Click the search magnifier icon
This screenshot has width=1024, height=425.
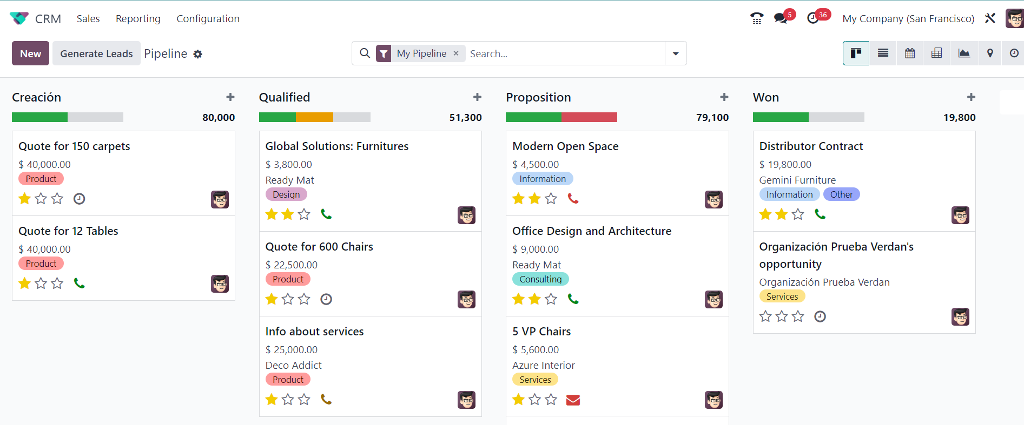(x=365, y=54)
